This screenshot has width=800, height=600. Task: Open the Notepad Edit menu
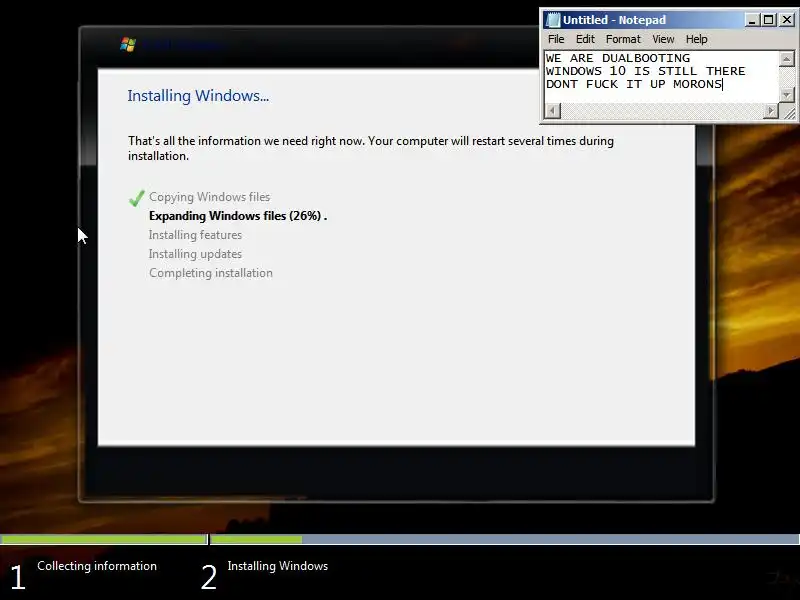point(585,39)
